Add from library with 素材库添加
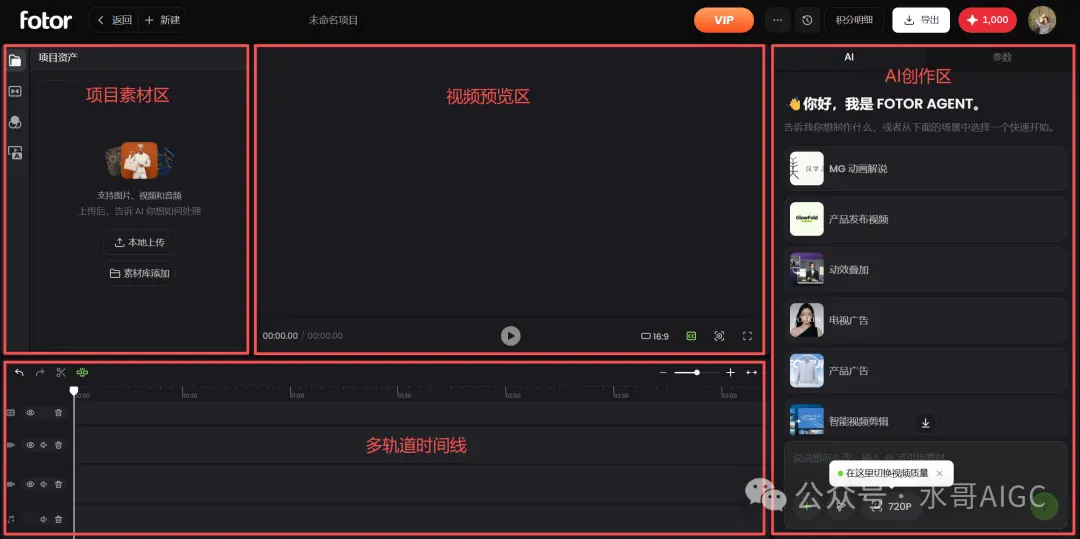The image size is (1080, 539). click(139, 273)
